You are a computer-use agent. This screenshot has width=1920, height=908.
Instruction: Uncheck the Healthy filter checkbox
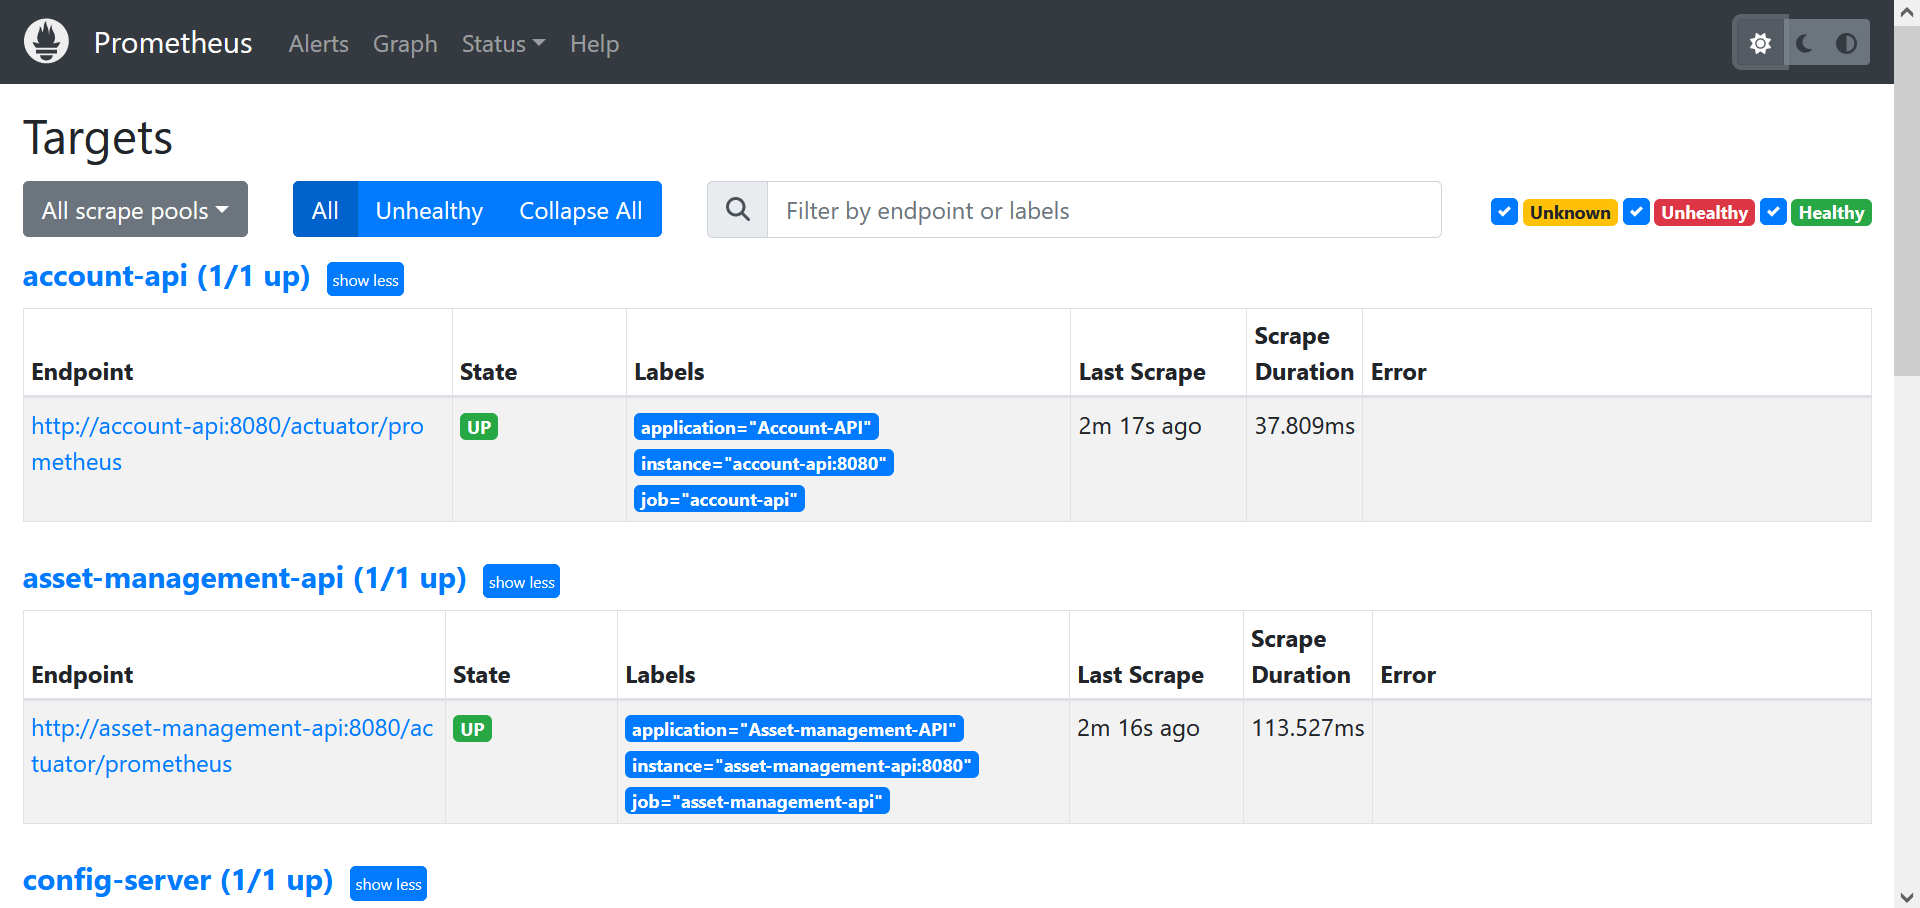[1773, 212]
